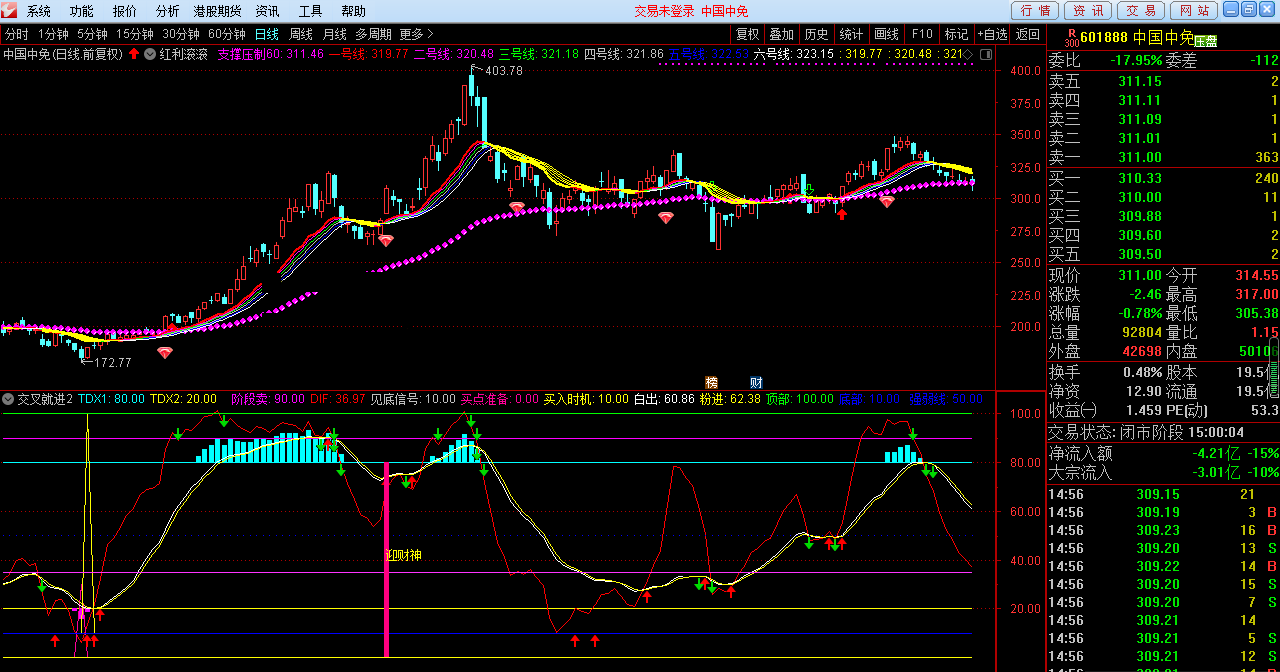Expand the 红利滚滚 indicator dropdown arrow
1280x672 pixels.
click(x=150, y=54)
